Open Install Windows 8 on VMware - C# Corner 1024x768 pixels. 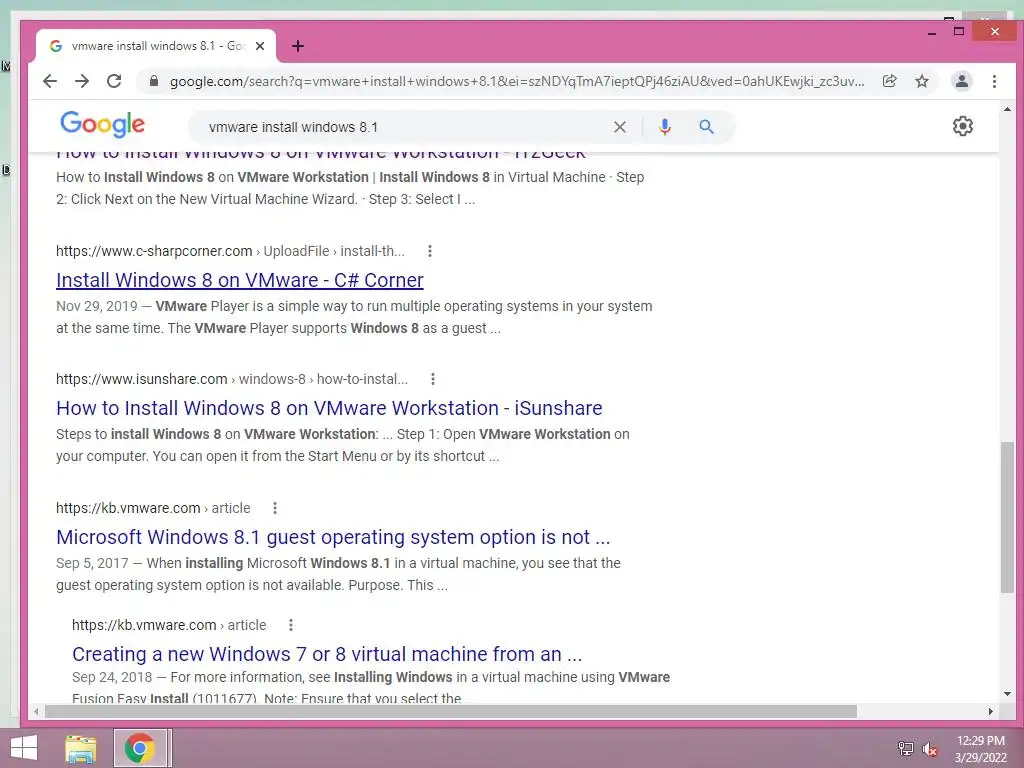(x=240, y=280)
